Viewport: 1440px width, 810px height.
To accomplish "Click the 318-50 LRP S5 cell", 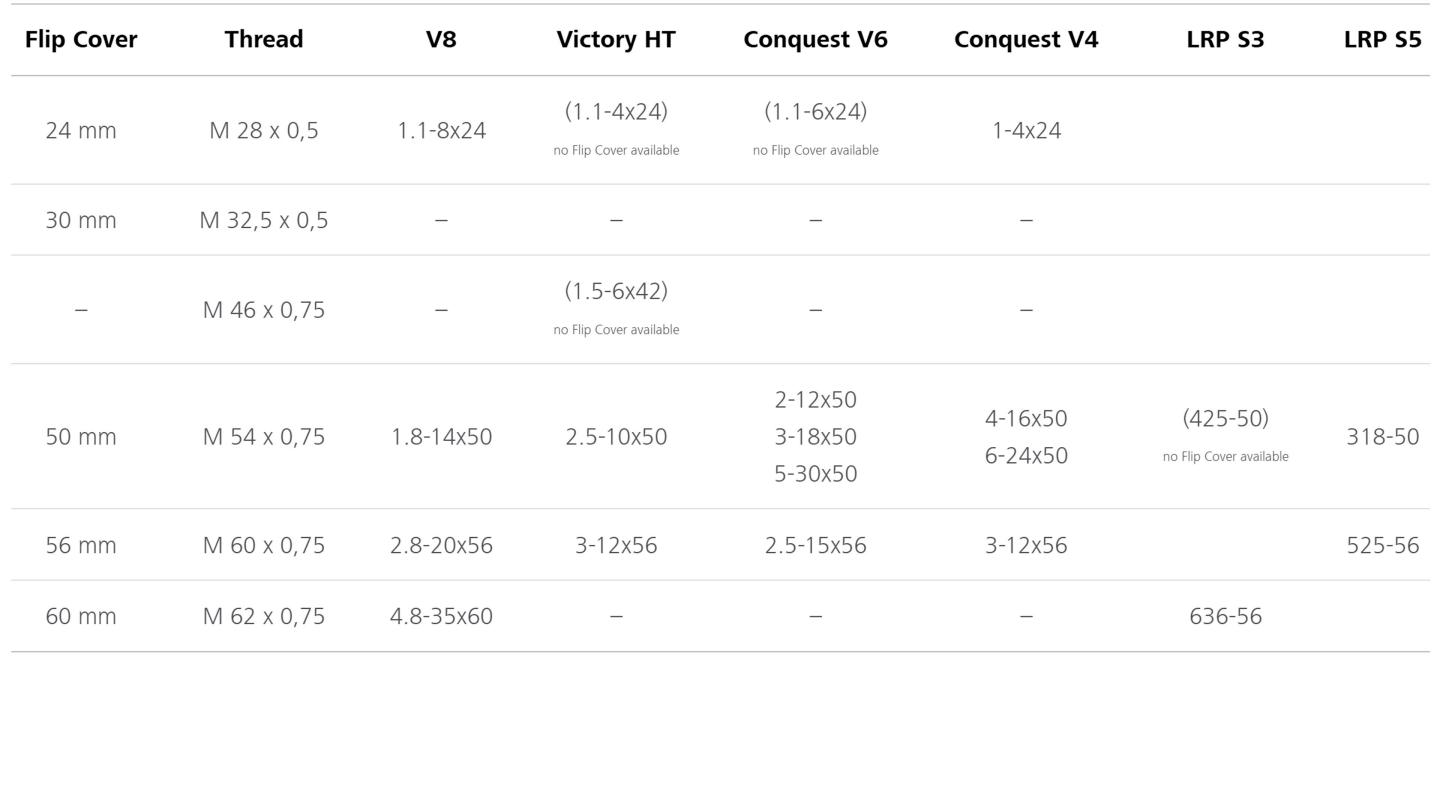I will pyautogui.click(x=1382, y=437).
